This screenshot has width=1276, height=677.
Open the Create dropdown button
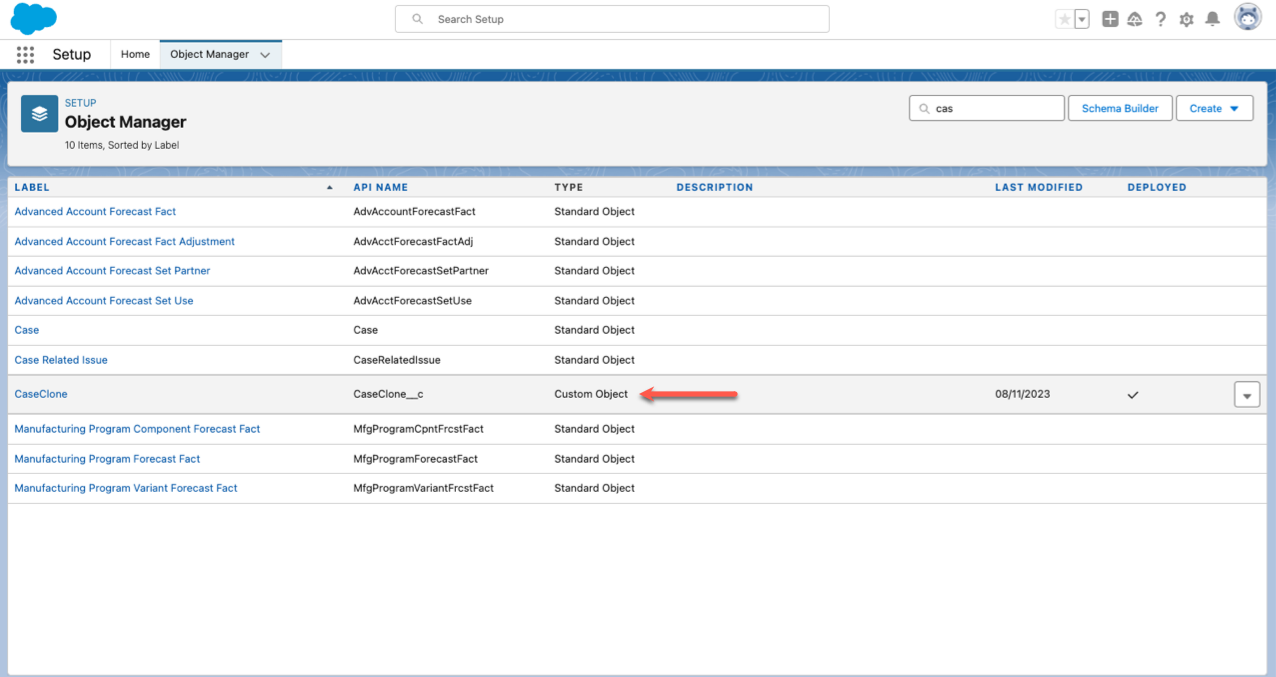1214,108
